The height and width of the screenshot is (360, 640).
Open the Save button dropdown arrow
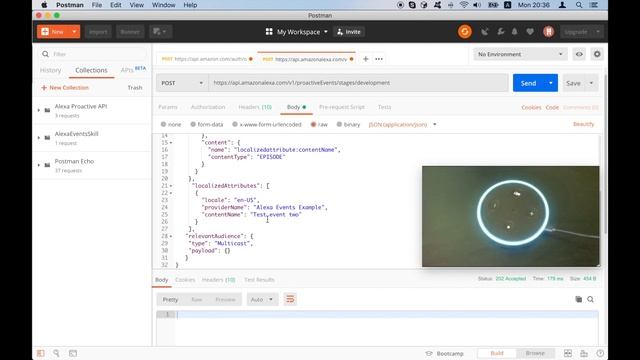(x=591, y=83)
